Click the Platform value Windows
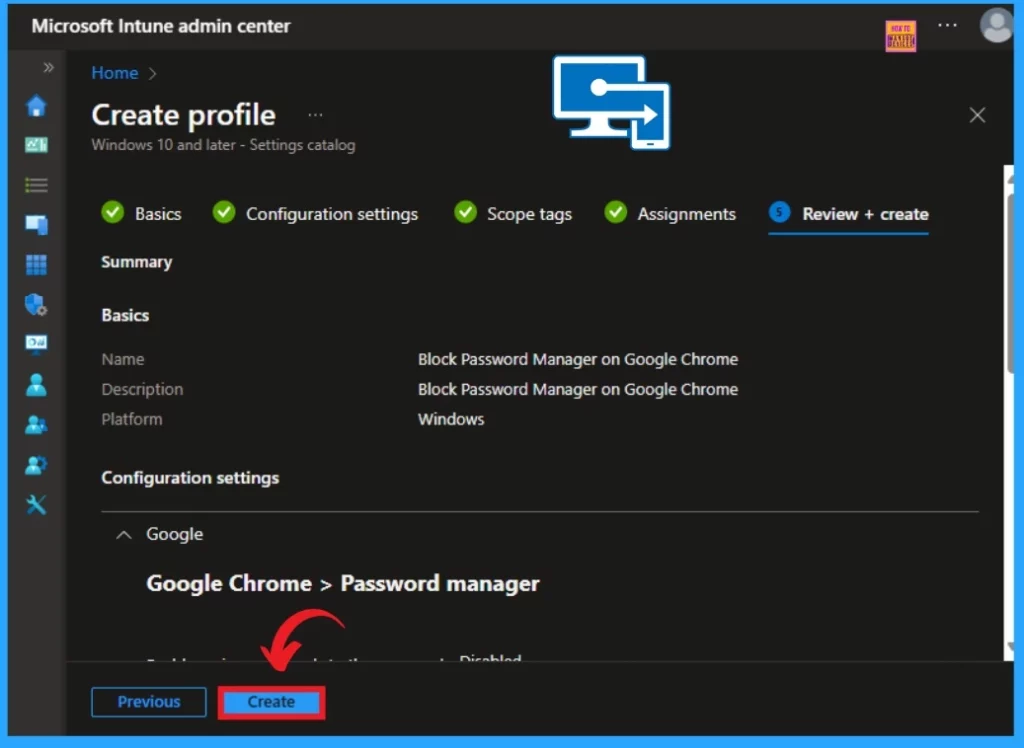Image resolution: width=1024 pixels, height=748 pixels. (x=451, y=419)
